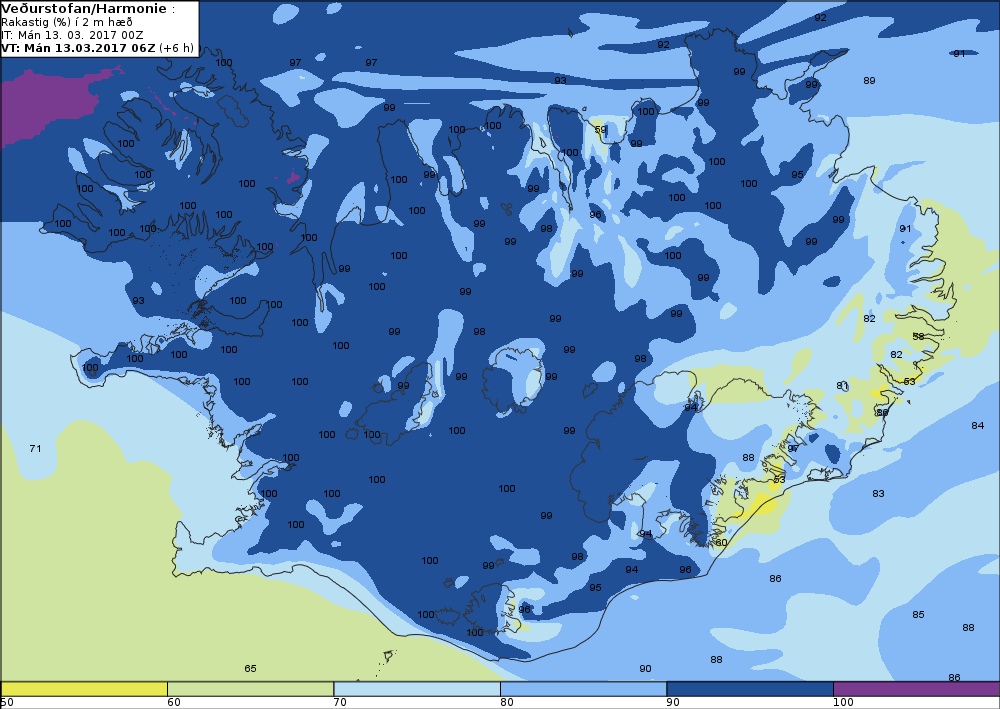Viewport: 1000px width, 709px height.
Task: Select the dark blue 90–100 legend band
Action: tap(750, 689)
